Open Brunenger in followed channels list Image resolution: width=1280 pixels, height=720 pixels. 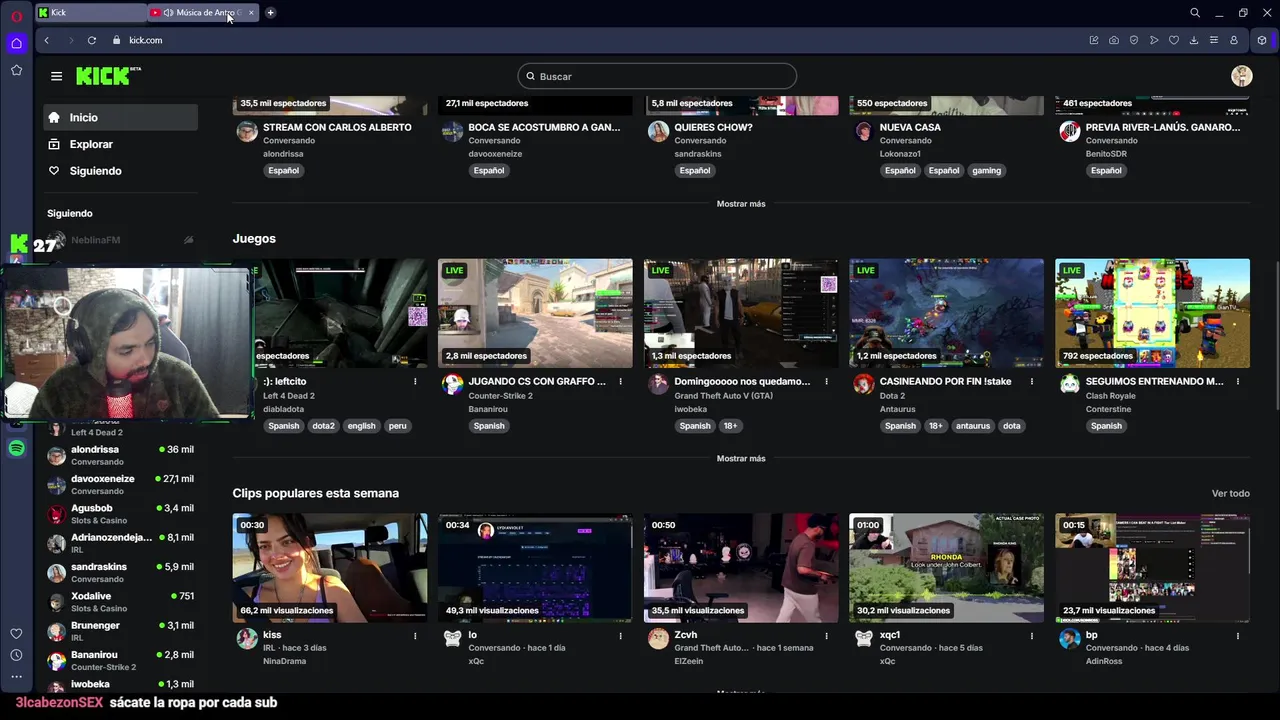tap(120, 631)
